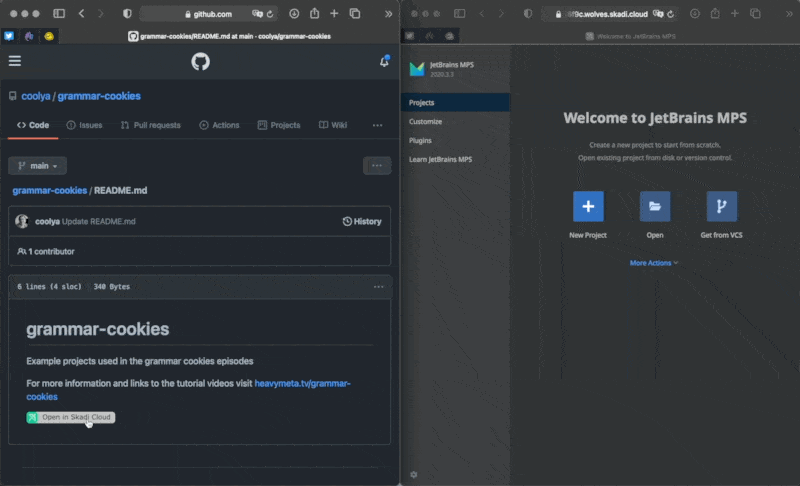Click Open in Skadi Cloud badge
The width and height of the screenshot is (800, 486).
[x=70, y=417]
